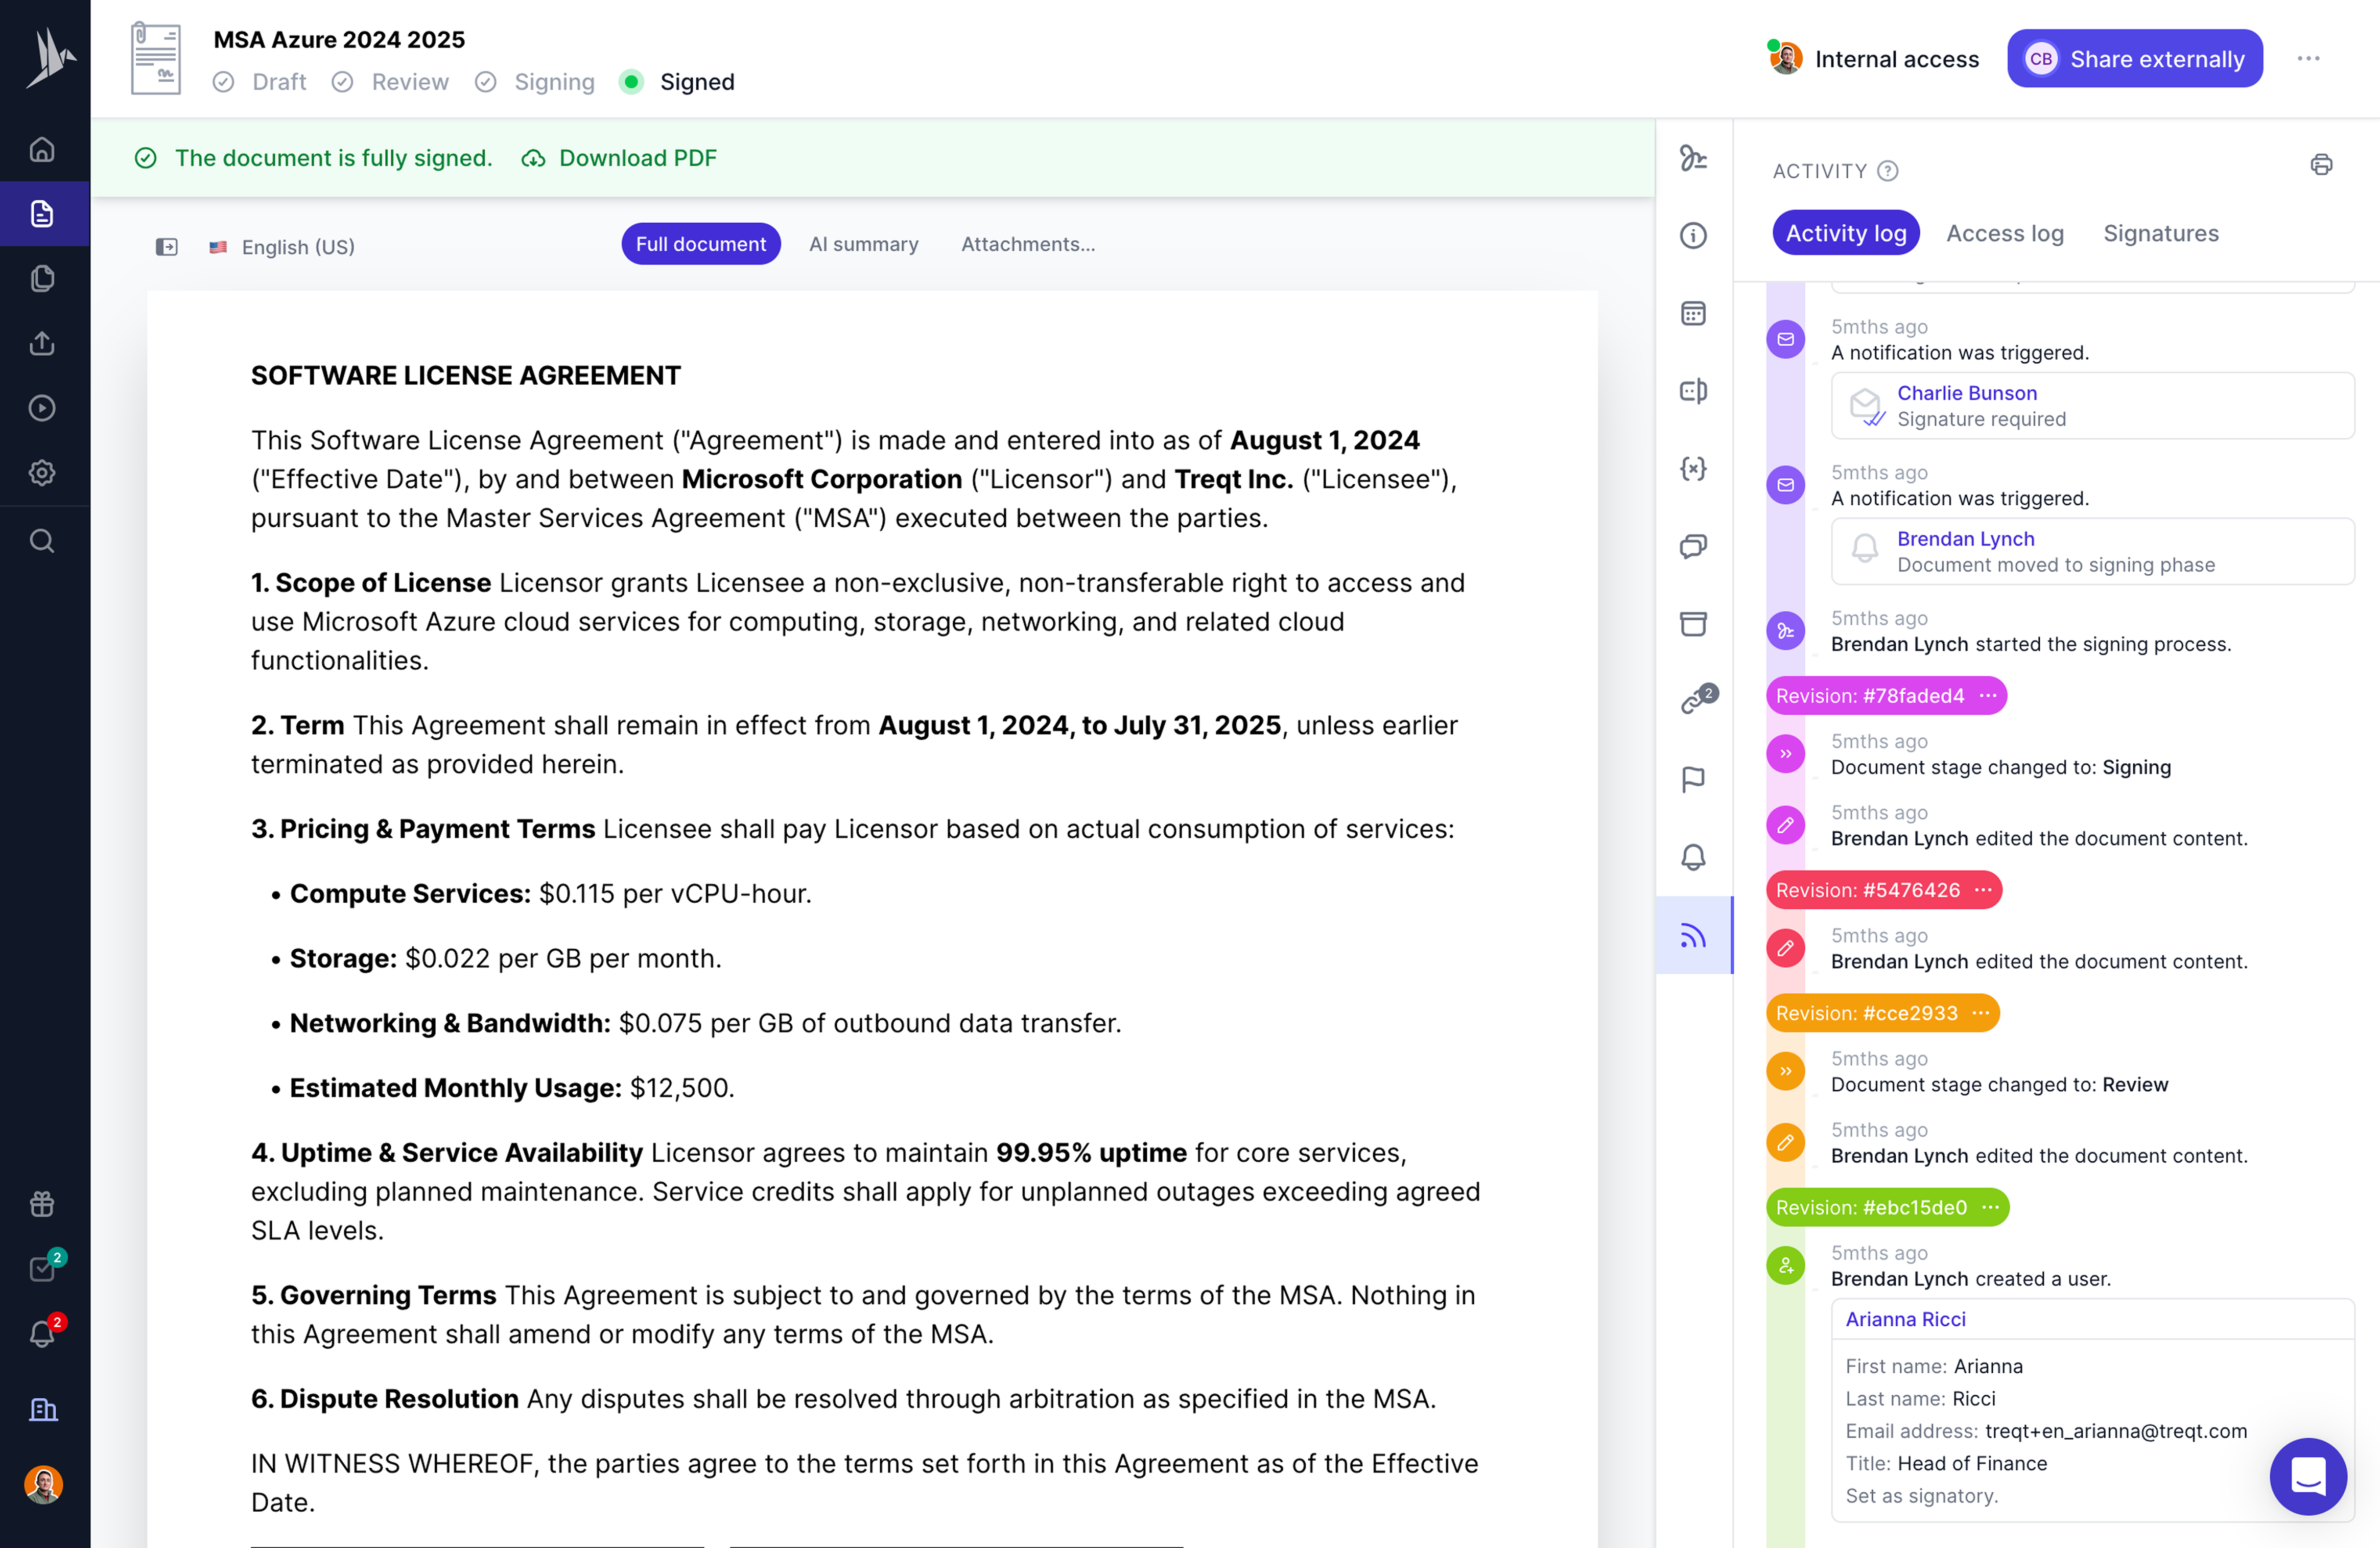Screen dimensions: 2380x1548
Task: Expand options for Revision #cce2933
Action: pyautogui.click(x=1980, y=1013)
